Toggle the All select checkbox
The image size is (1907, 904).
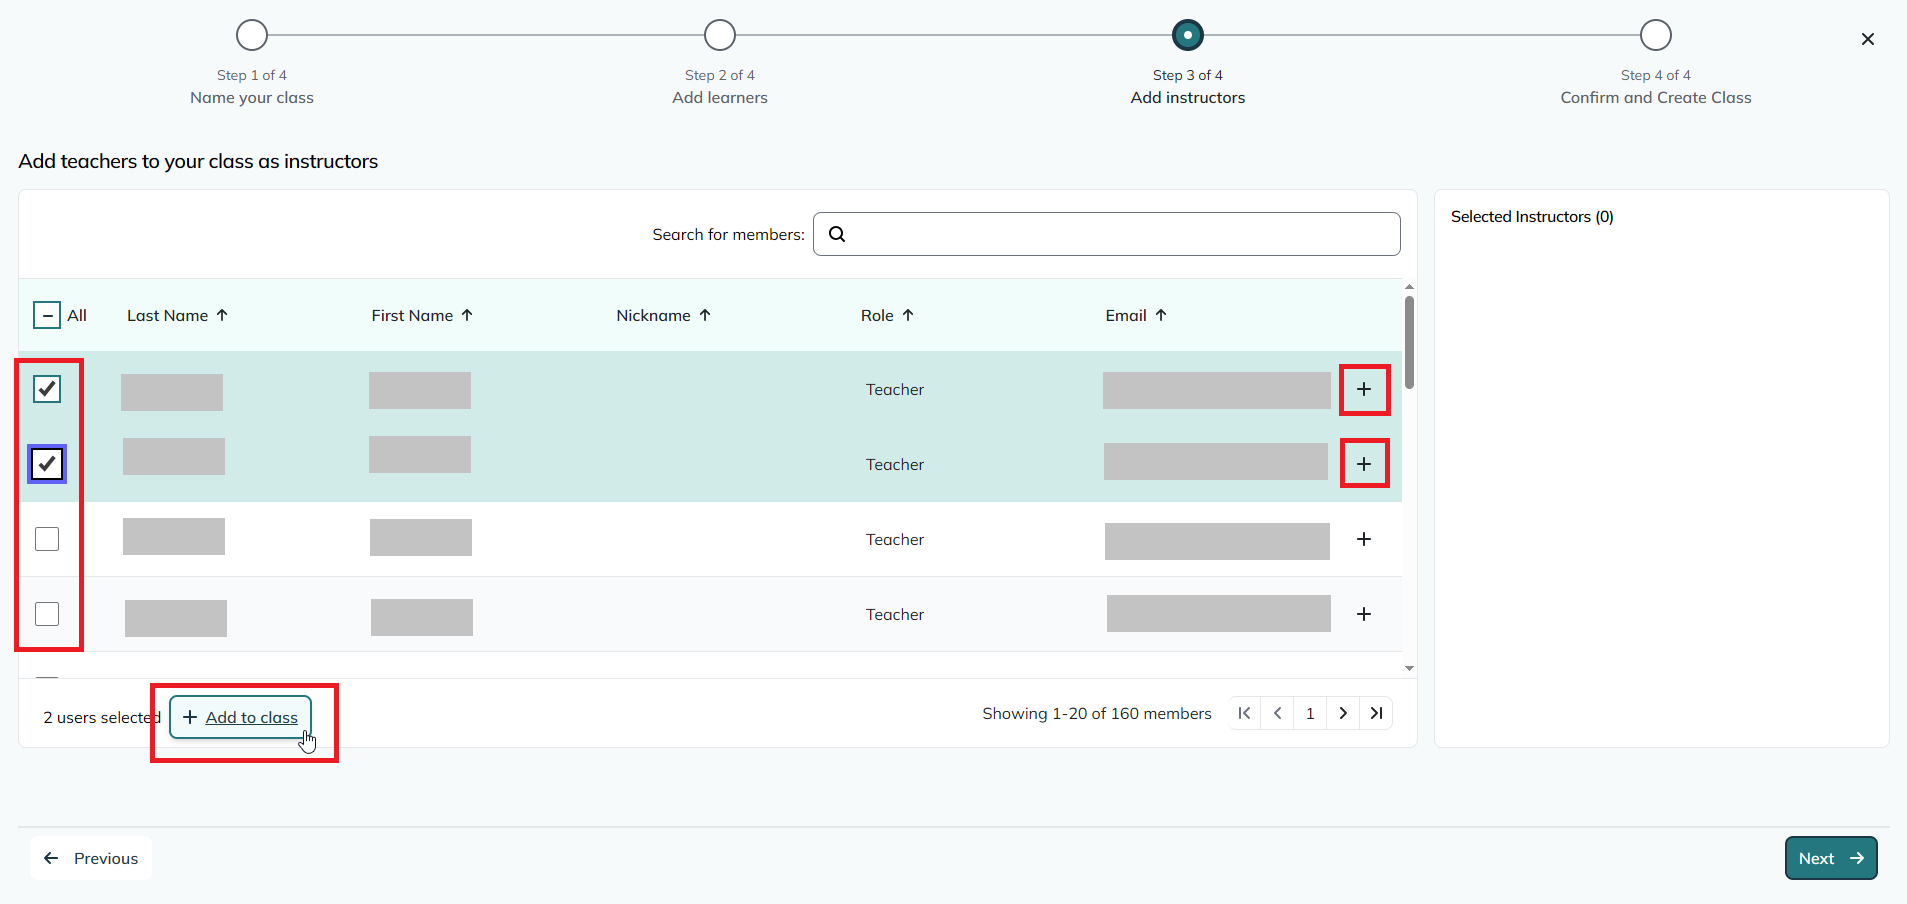[x=47, y=315]
